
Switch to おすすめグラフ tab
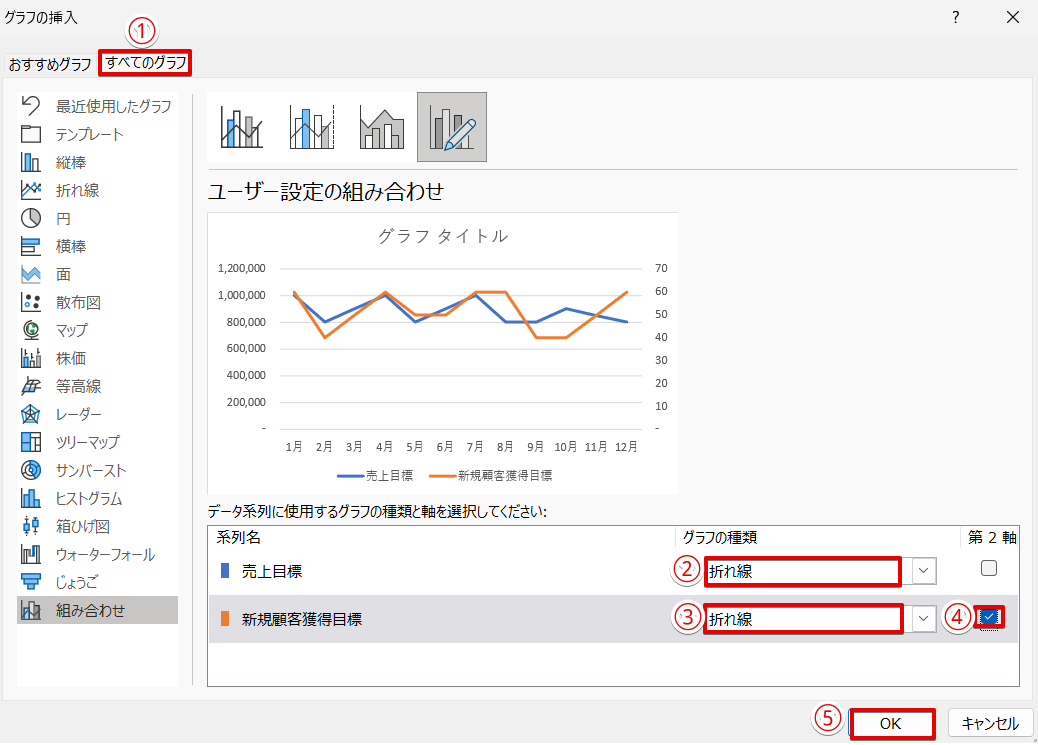pyautogui.click(x=49, y=64)
